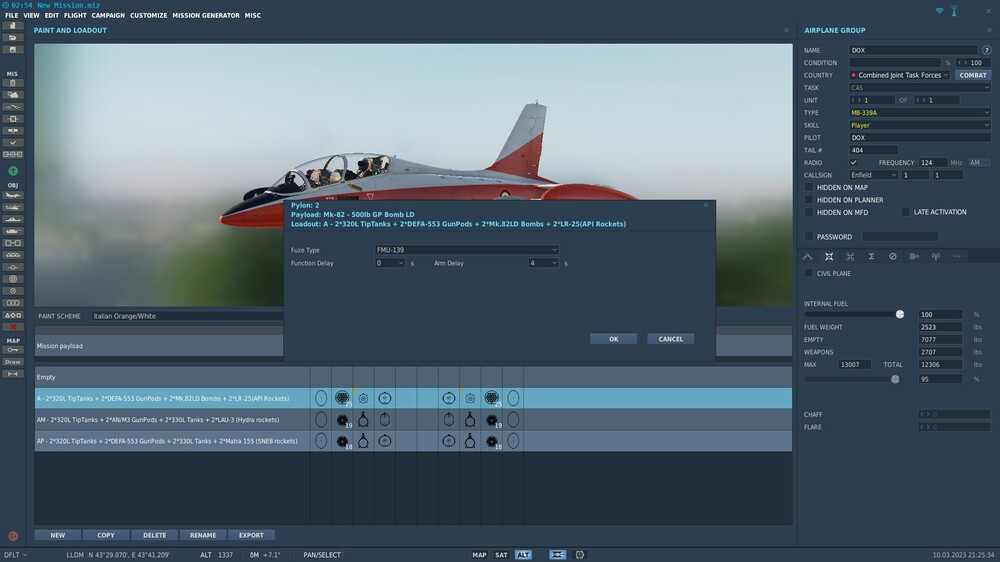Viewport: 1000px width, 562px height.
Task: Click the FREQUENCY field showing 124
Action: point(933,163)
